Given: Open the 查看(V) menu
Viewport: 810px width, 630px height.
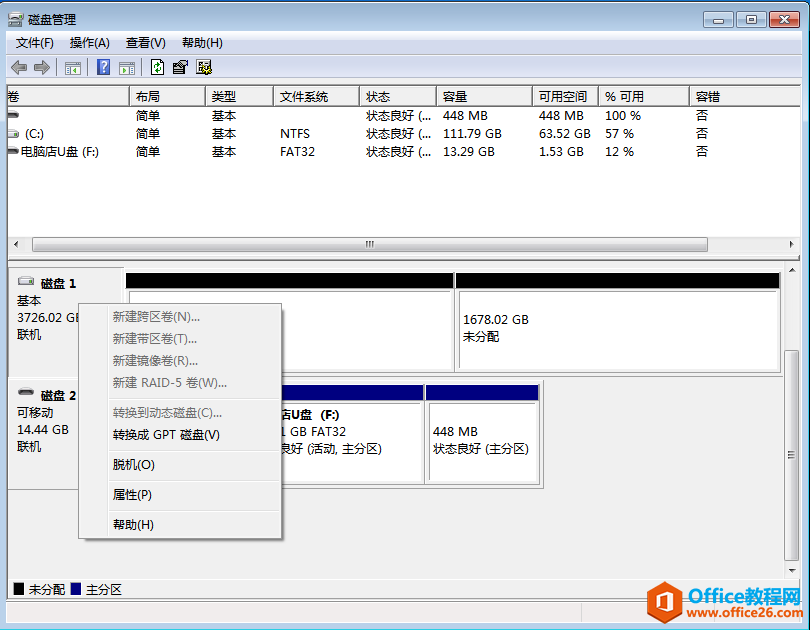Looking at the screenshot, I should point(146,43).
